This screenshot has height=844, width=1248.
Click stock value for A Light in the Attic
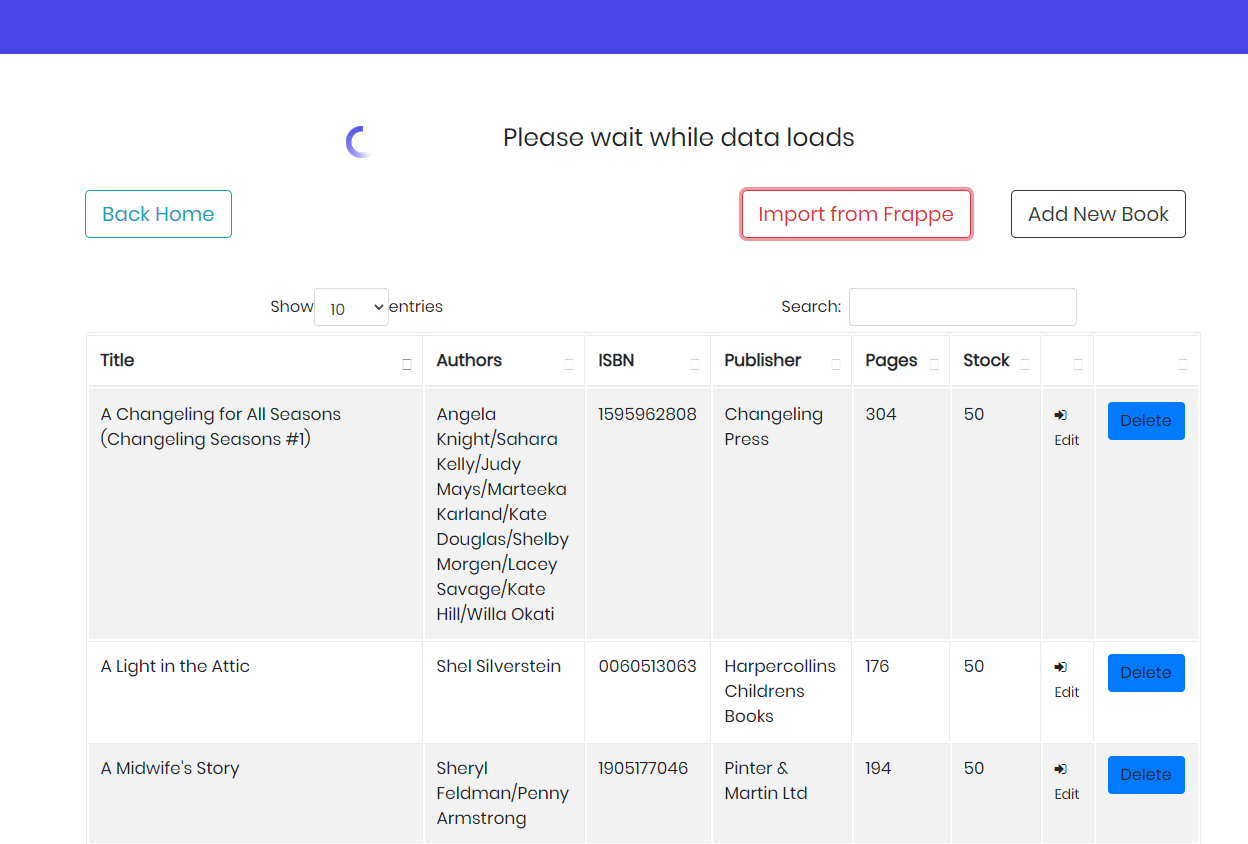pyautogui.click(x=974, y=667)
